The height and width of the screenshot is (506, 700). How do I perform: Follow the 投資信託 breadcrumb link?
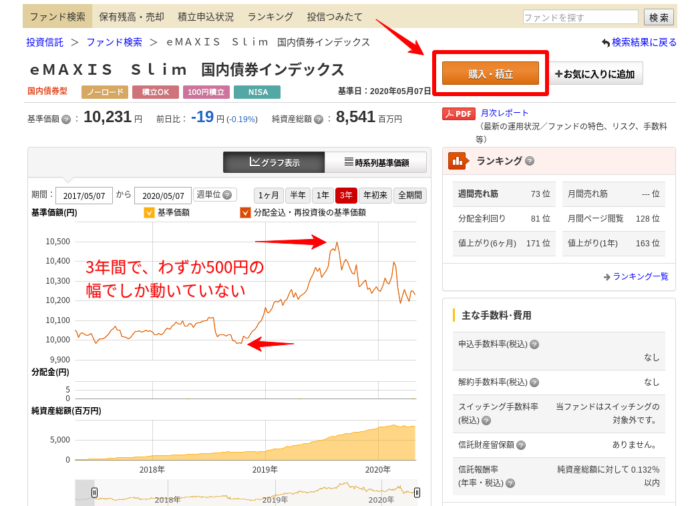click(45, 42)
